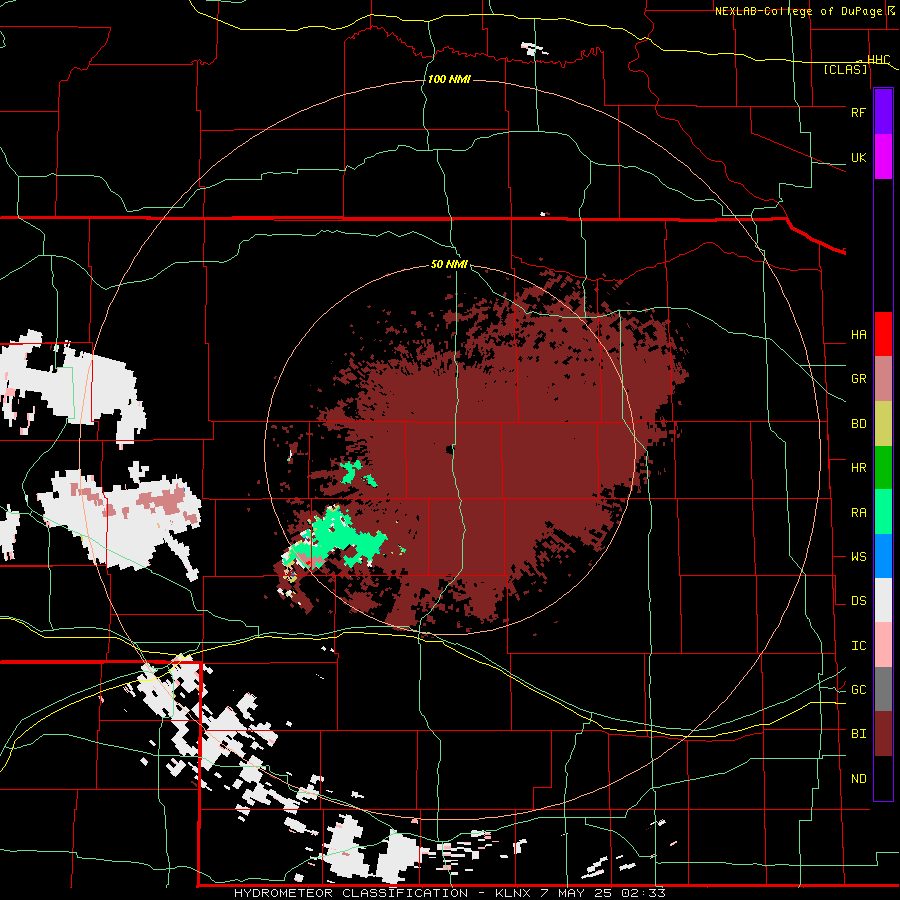Click the BD legend label

pyautogui.click(x=858, y=424)
